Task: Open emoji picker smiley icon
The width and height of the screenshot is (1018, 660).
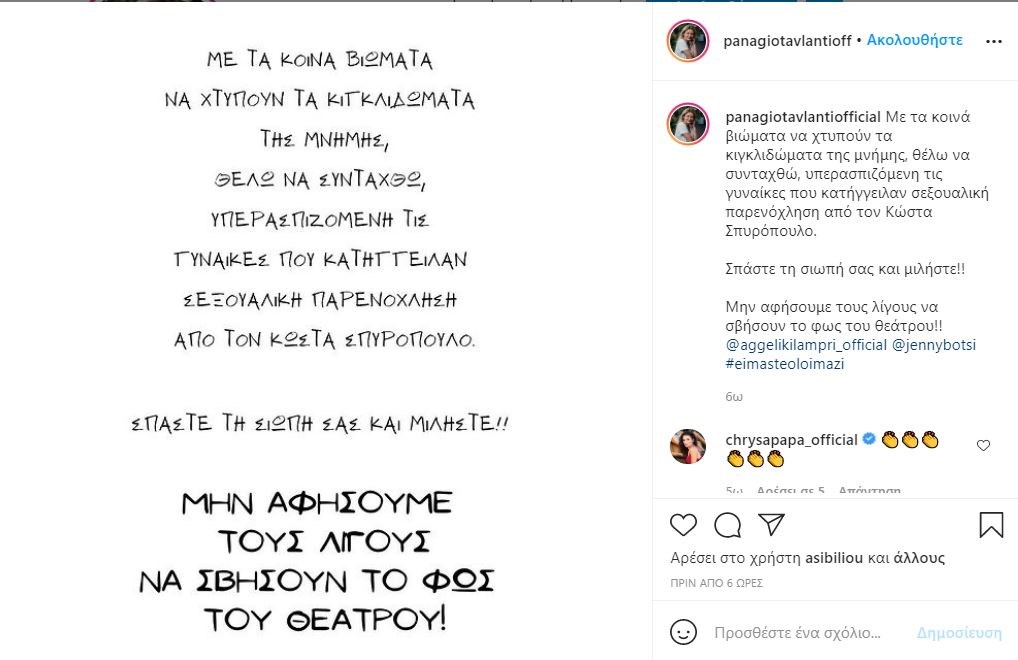Action: pyautogui.click(x=683, y=632)
